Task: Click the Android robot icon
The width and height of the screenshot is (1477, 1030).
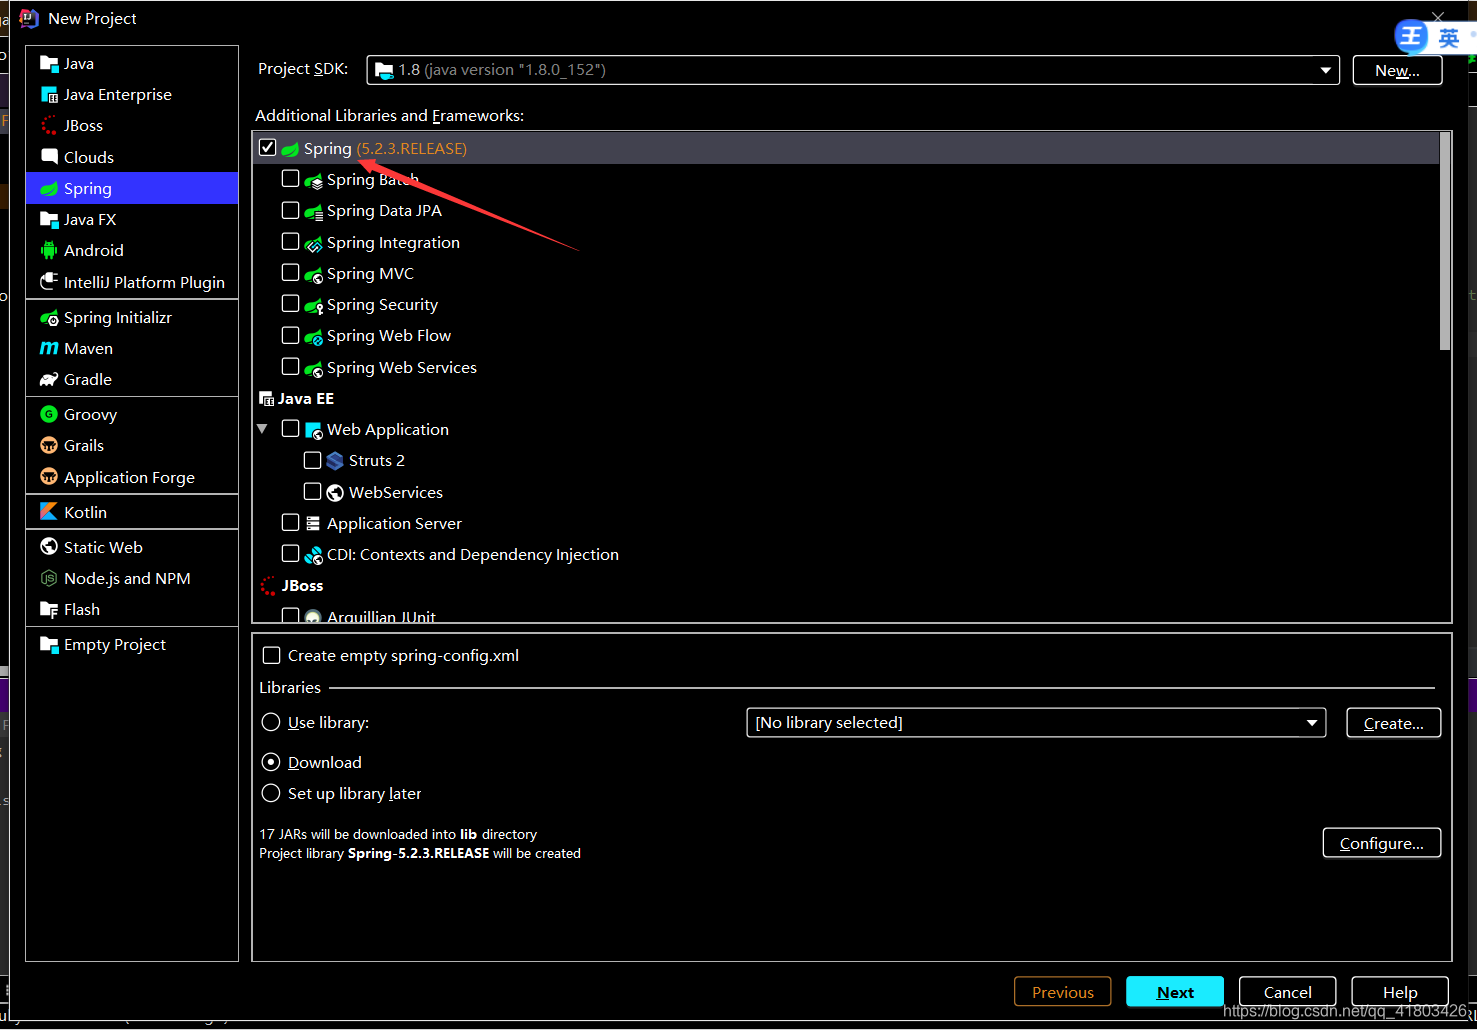Action: (x=49, y=251)
